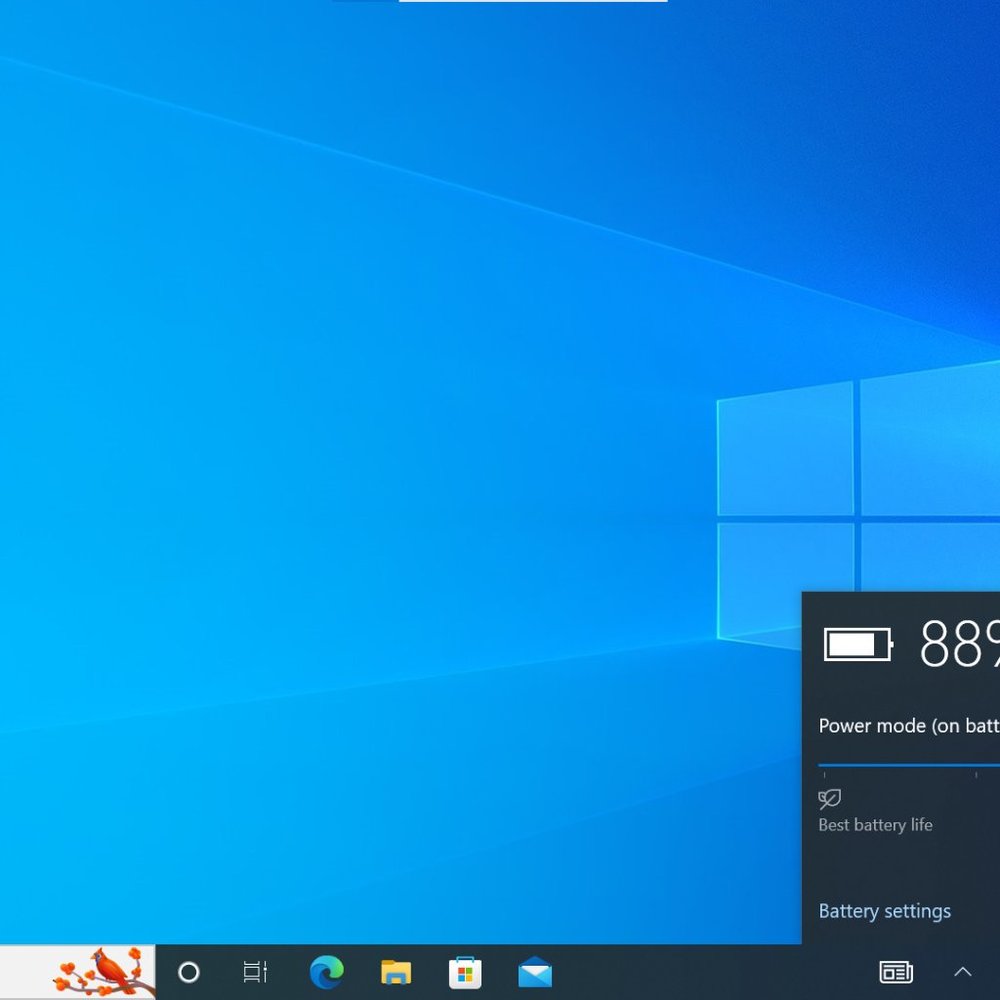
Task: Open the News and interests taskbar icon
Action: point(896,973)
